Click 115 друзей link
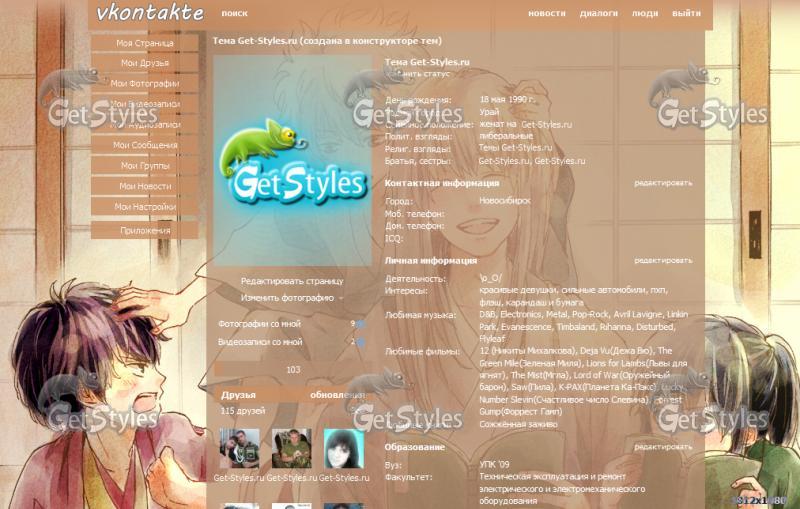Screen dimensions: 800x509 pos(243,411)
